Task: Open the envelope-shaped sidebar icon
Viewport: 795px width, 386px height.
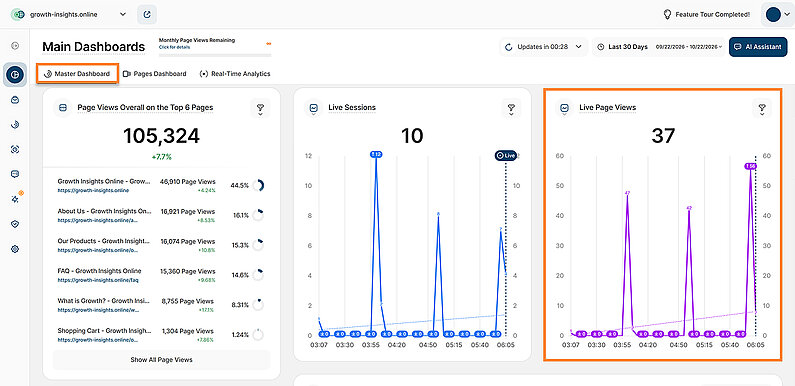Action: [15, 100]
